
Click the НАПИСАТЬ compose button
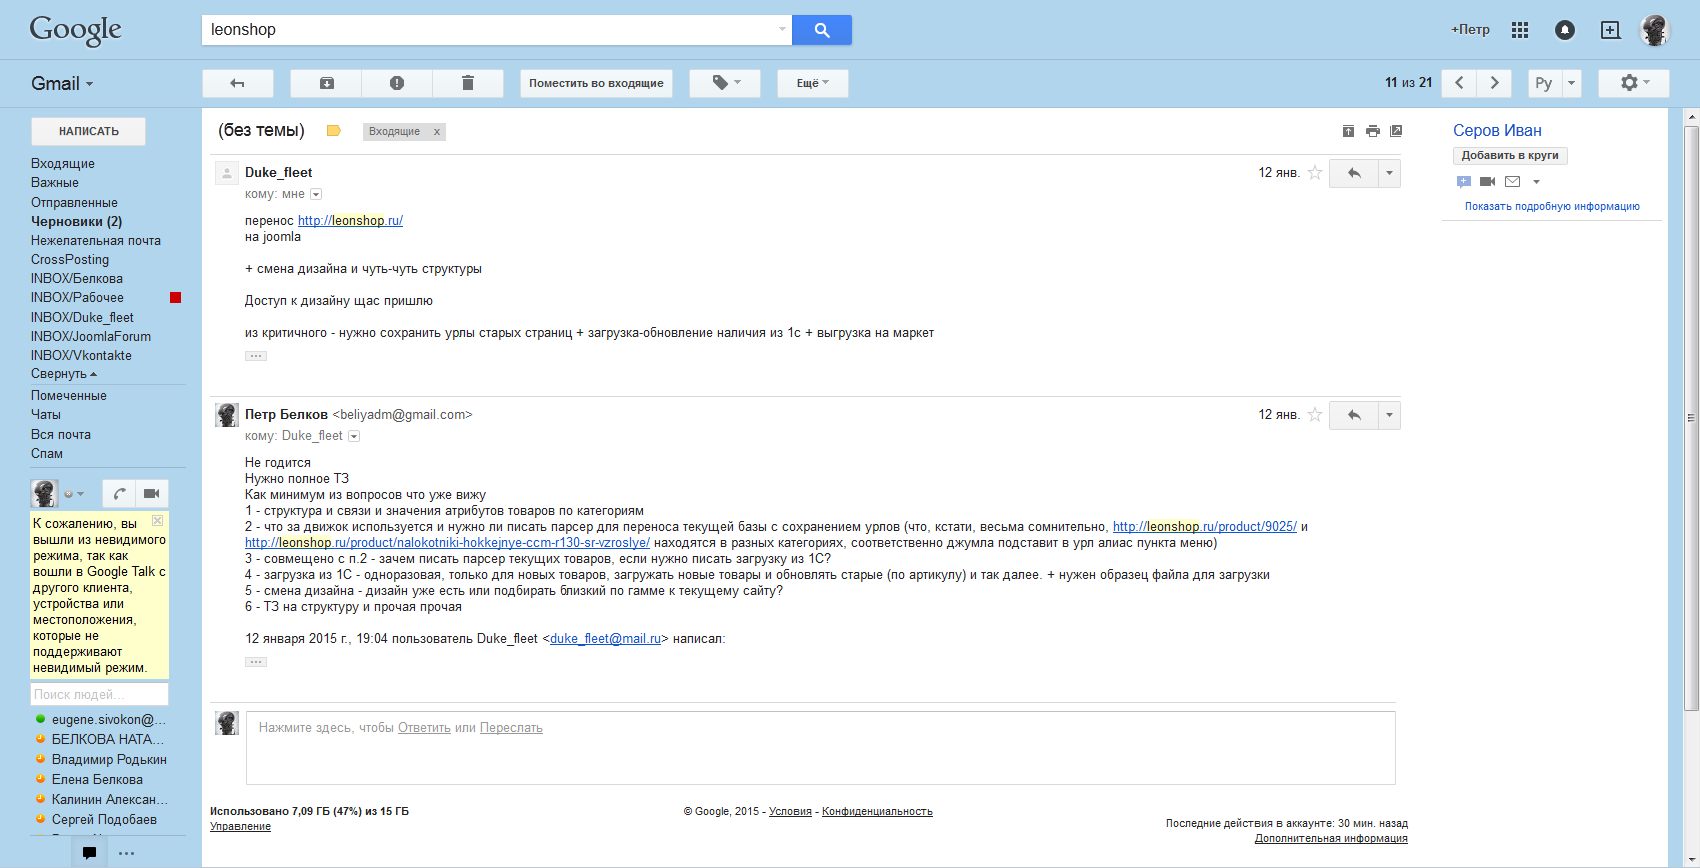coord(88,131)
